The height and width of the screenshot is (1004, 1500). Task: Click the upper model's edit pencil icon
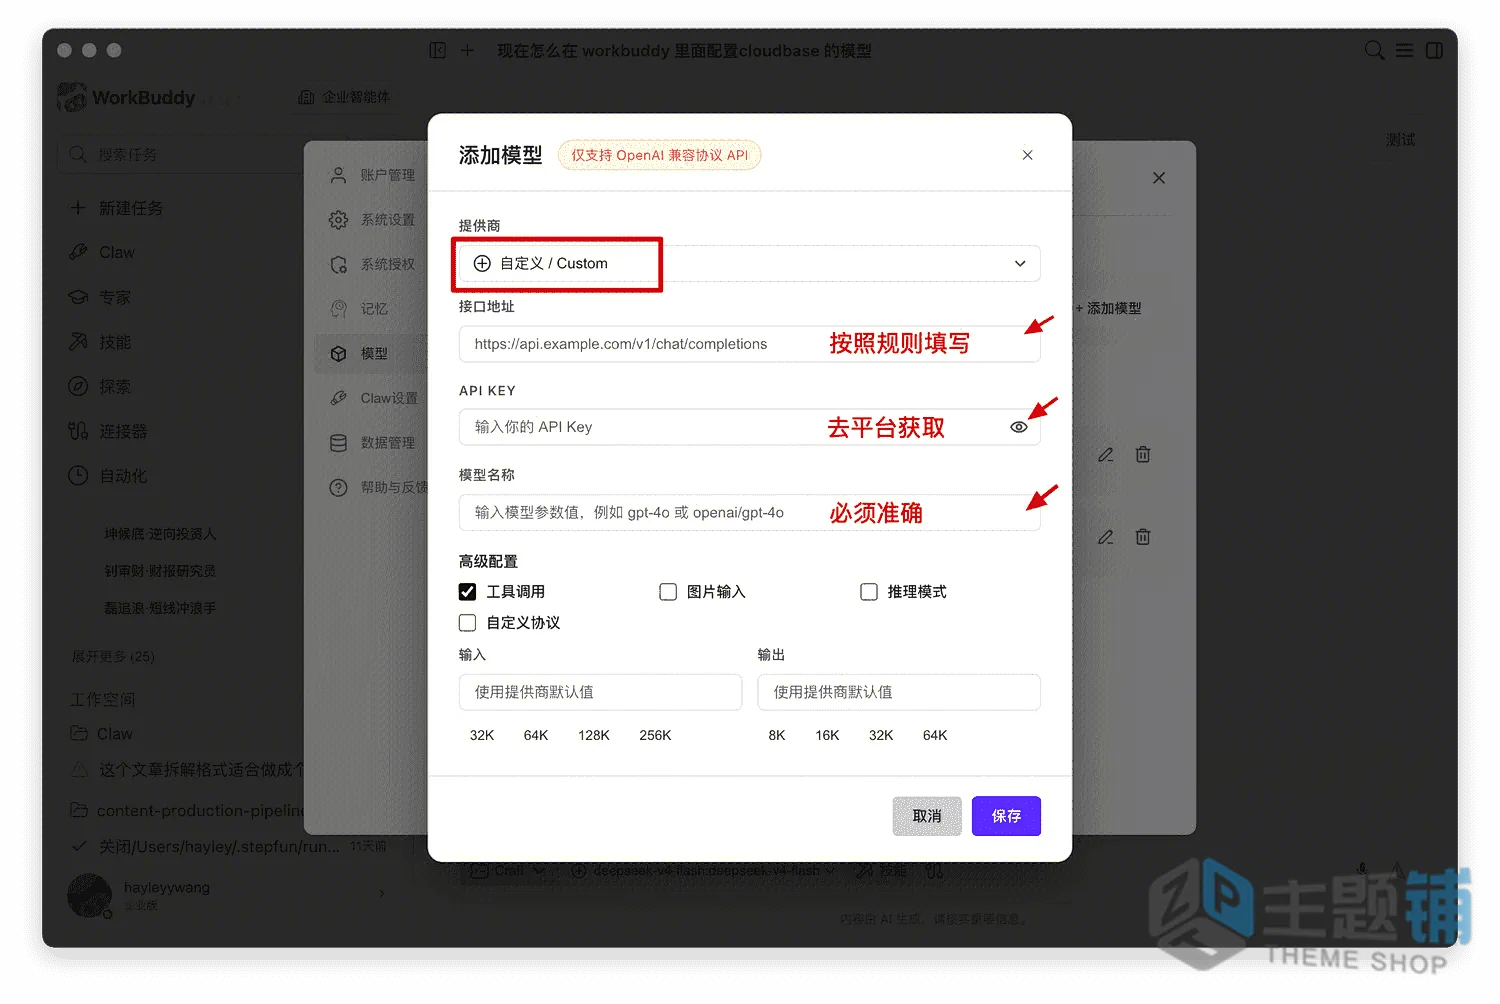tap(1105, 455)
